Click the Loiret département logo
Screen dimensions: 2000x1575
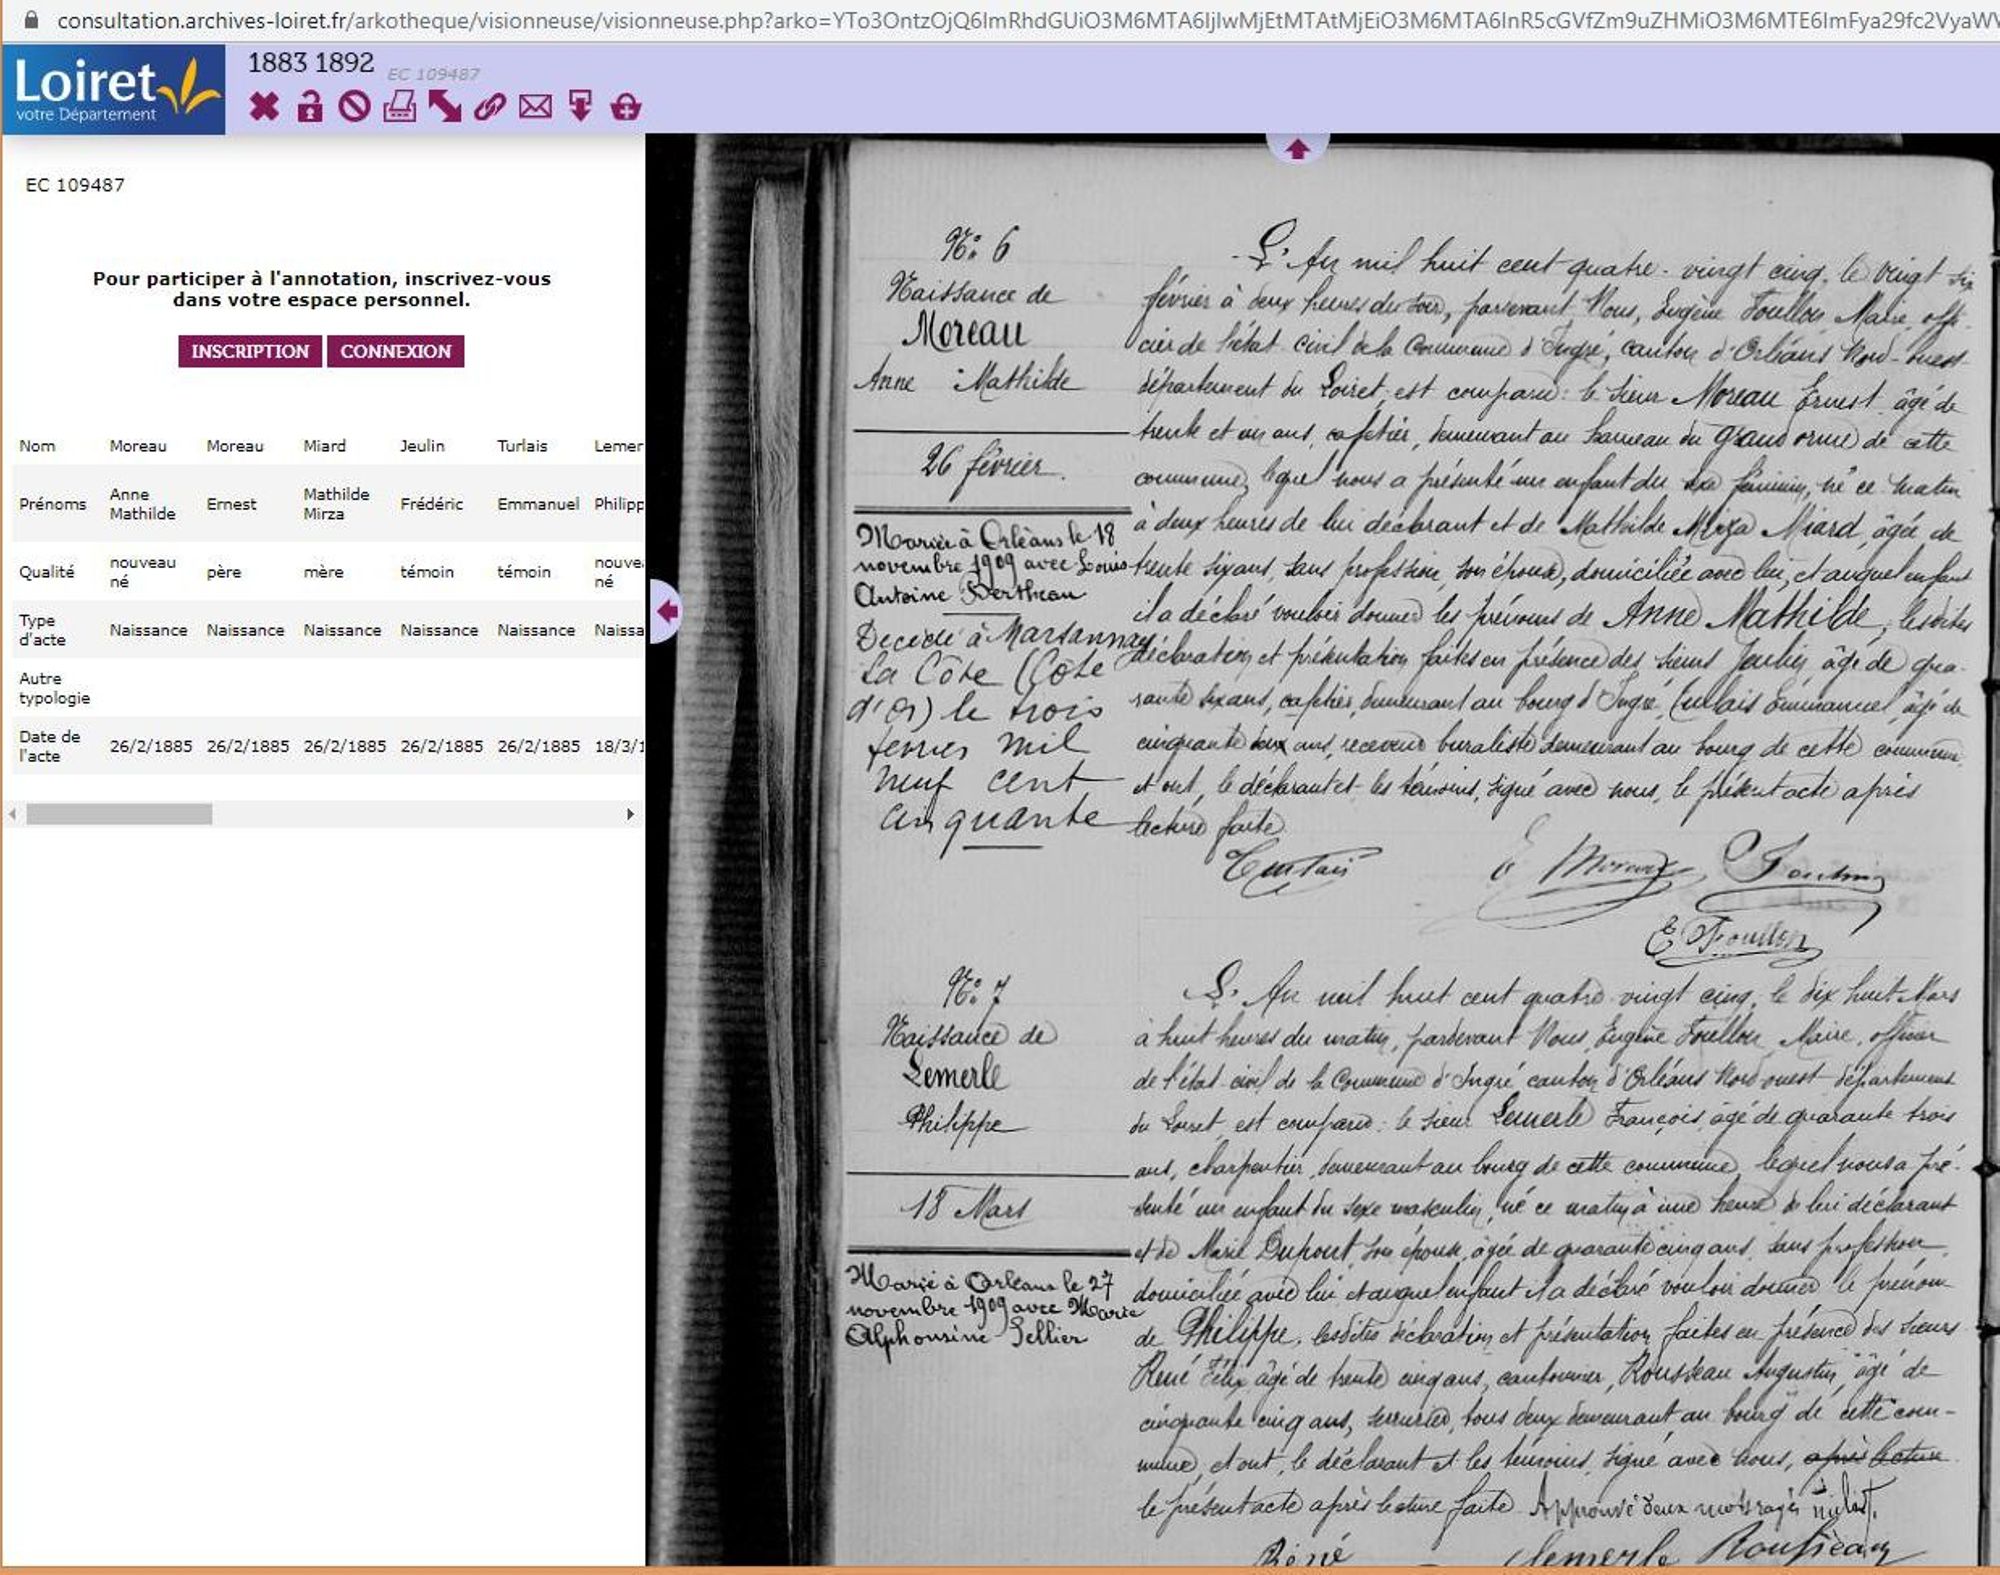[114, 89]
